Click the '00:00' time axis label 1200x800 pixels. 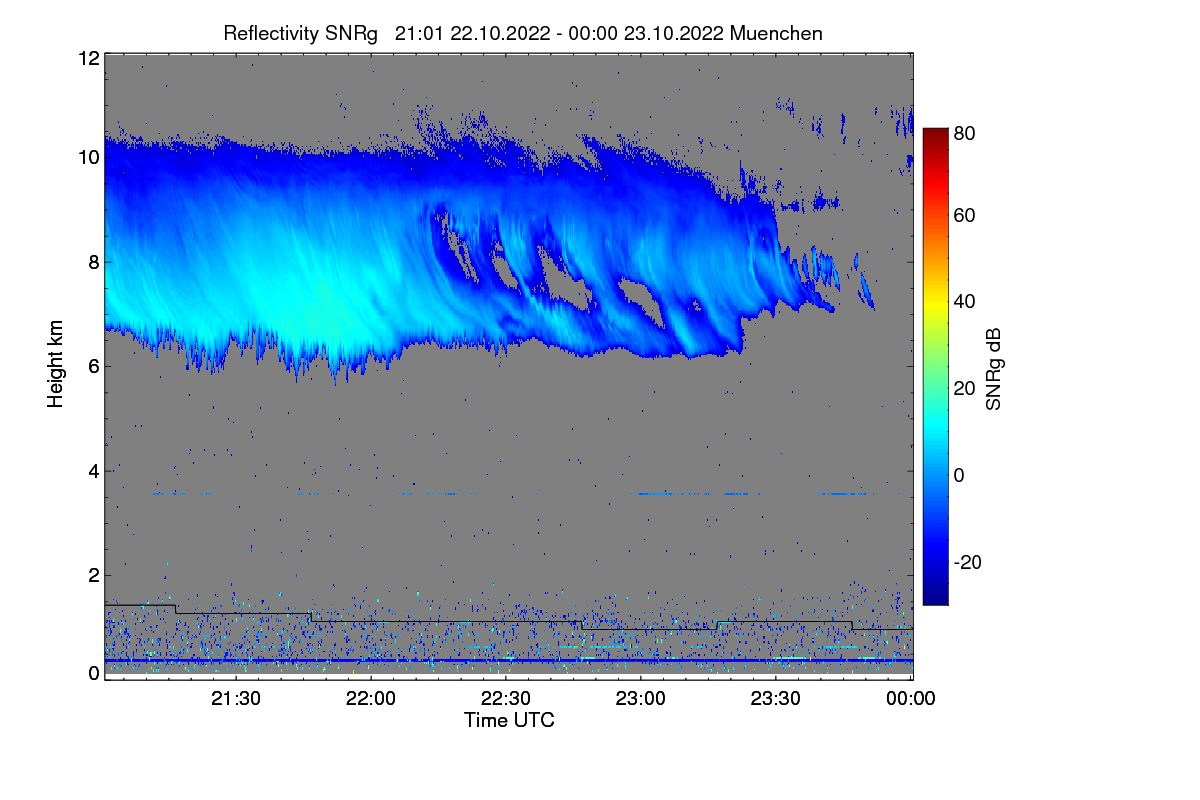pyautogui.click(x=911, y=699)
